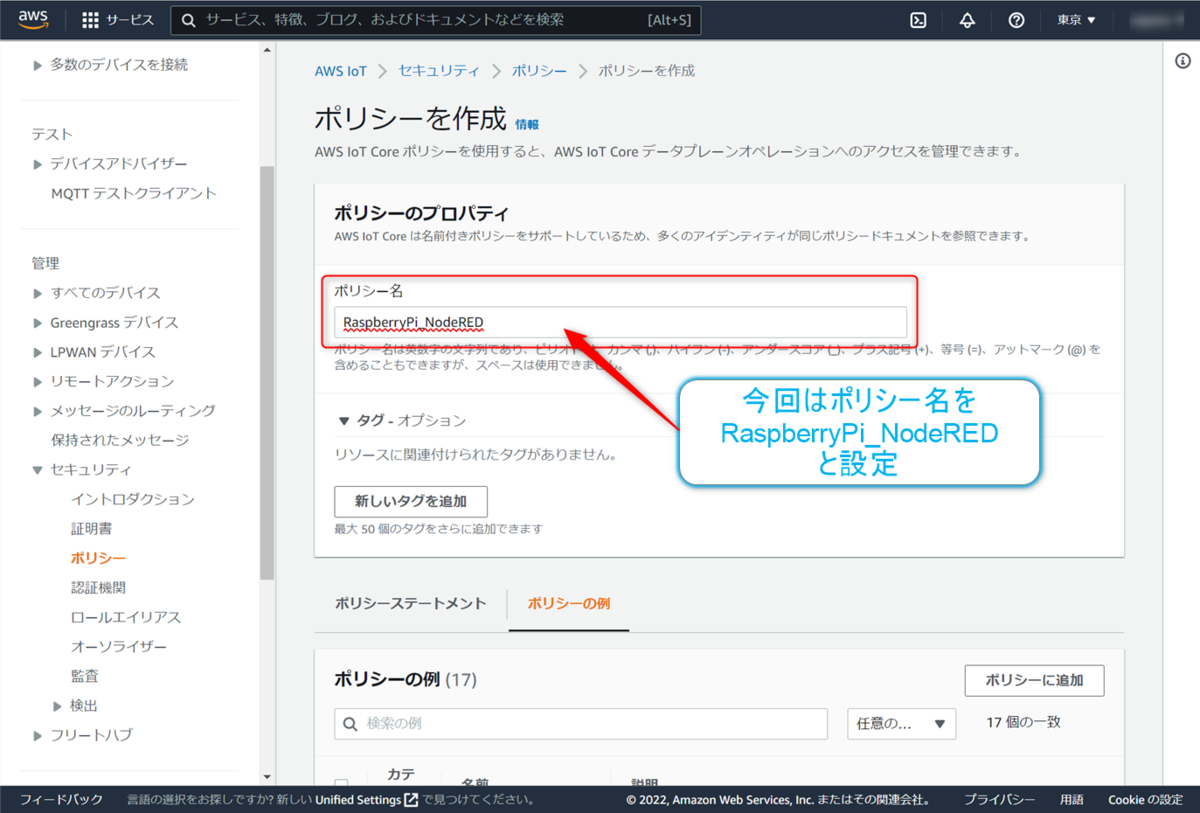
Task: Go to セキュリティ breadcrumb link
Action: click(x=439, y=71)
